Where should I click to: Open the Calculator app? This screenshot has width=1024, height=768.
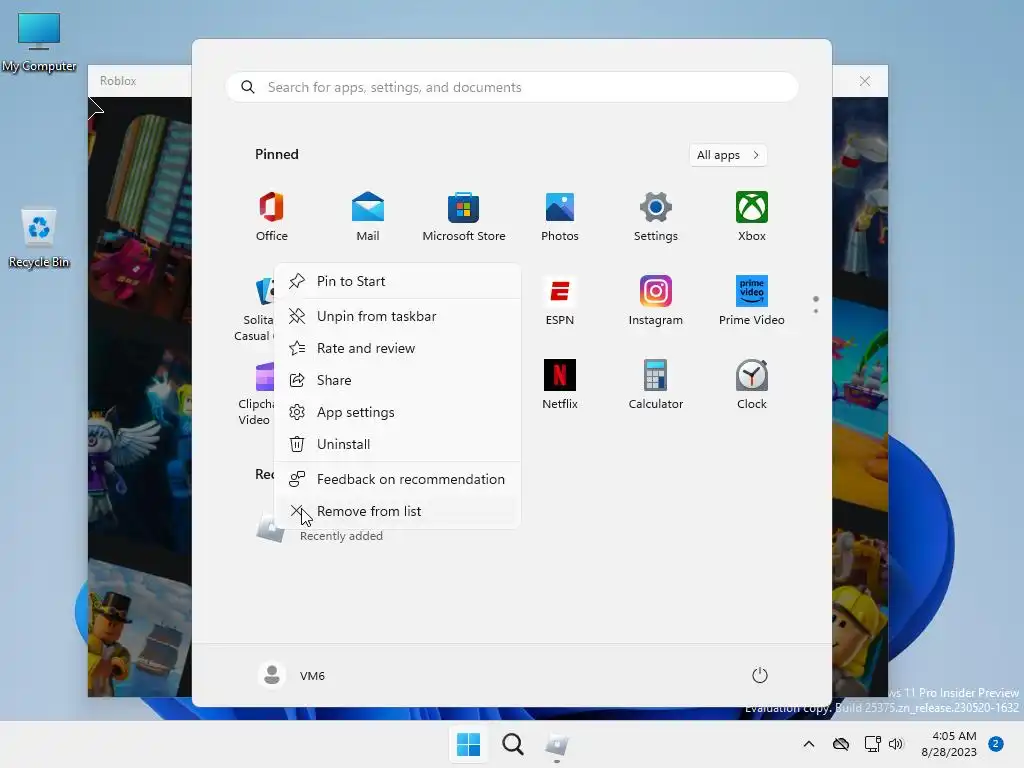point(656,385)
